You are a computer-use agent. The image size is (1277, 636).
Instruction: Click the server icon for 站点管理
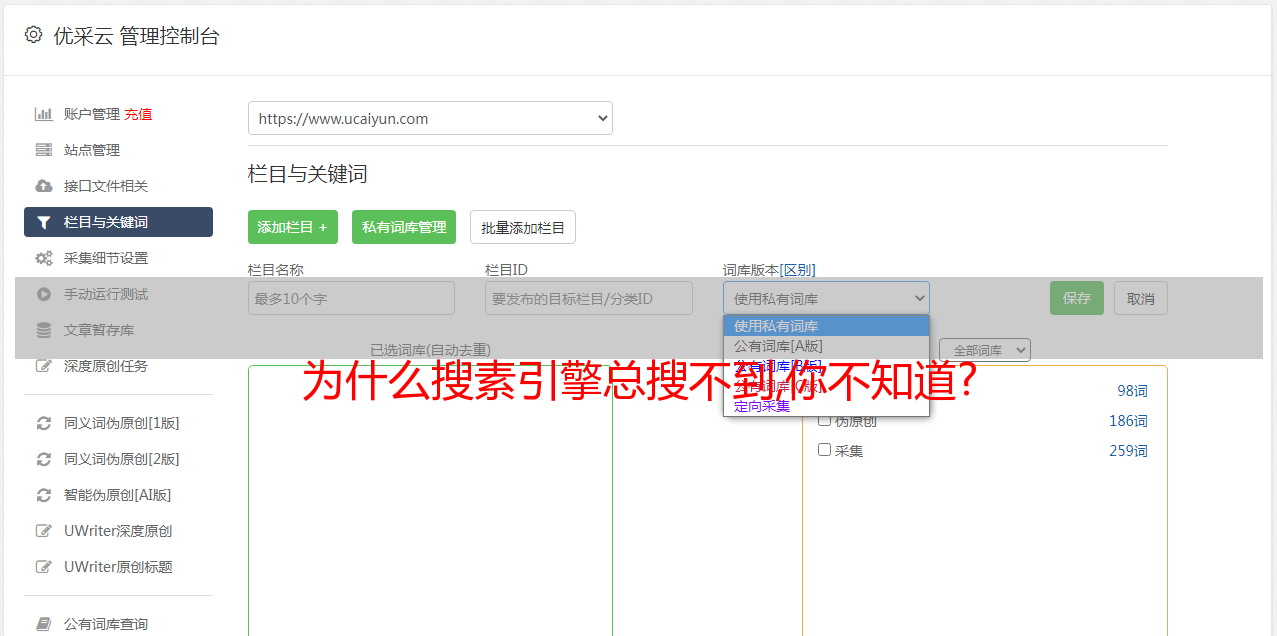[x=44, y=150]
